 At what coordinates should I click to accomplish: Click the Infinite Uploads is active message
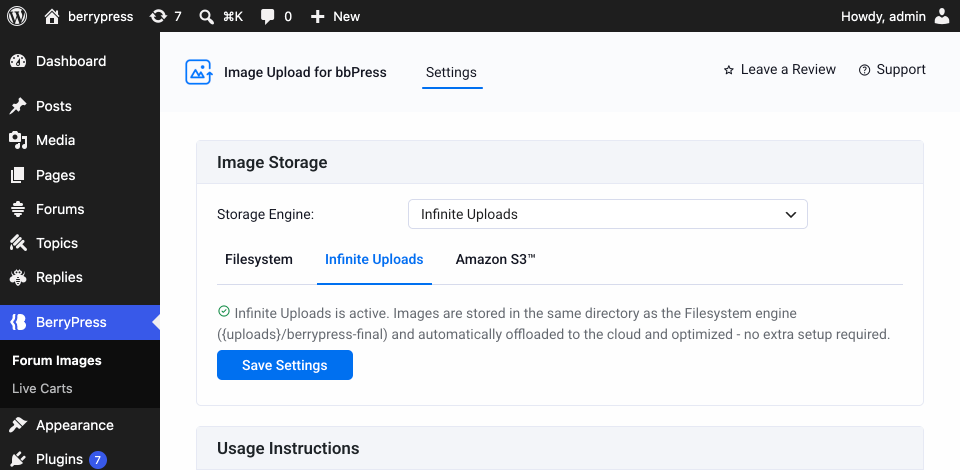pyautogui.click(x=553, y=324)
